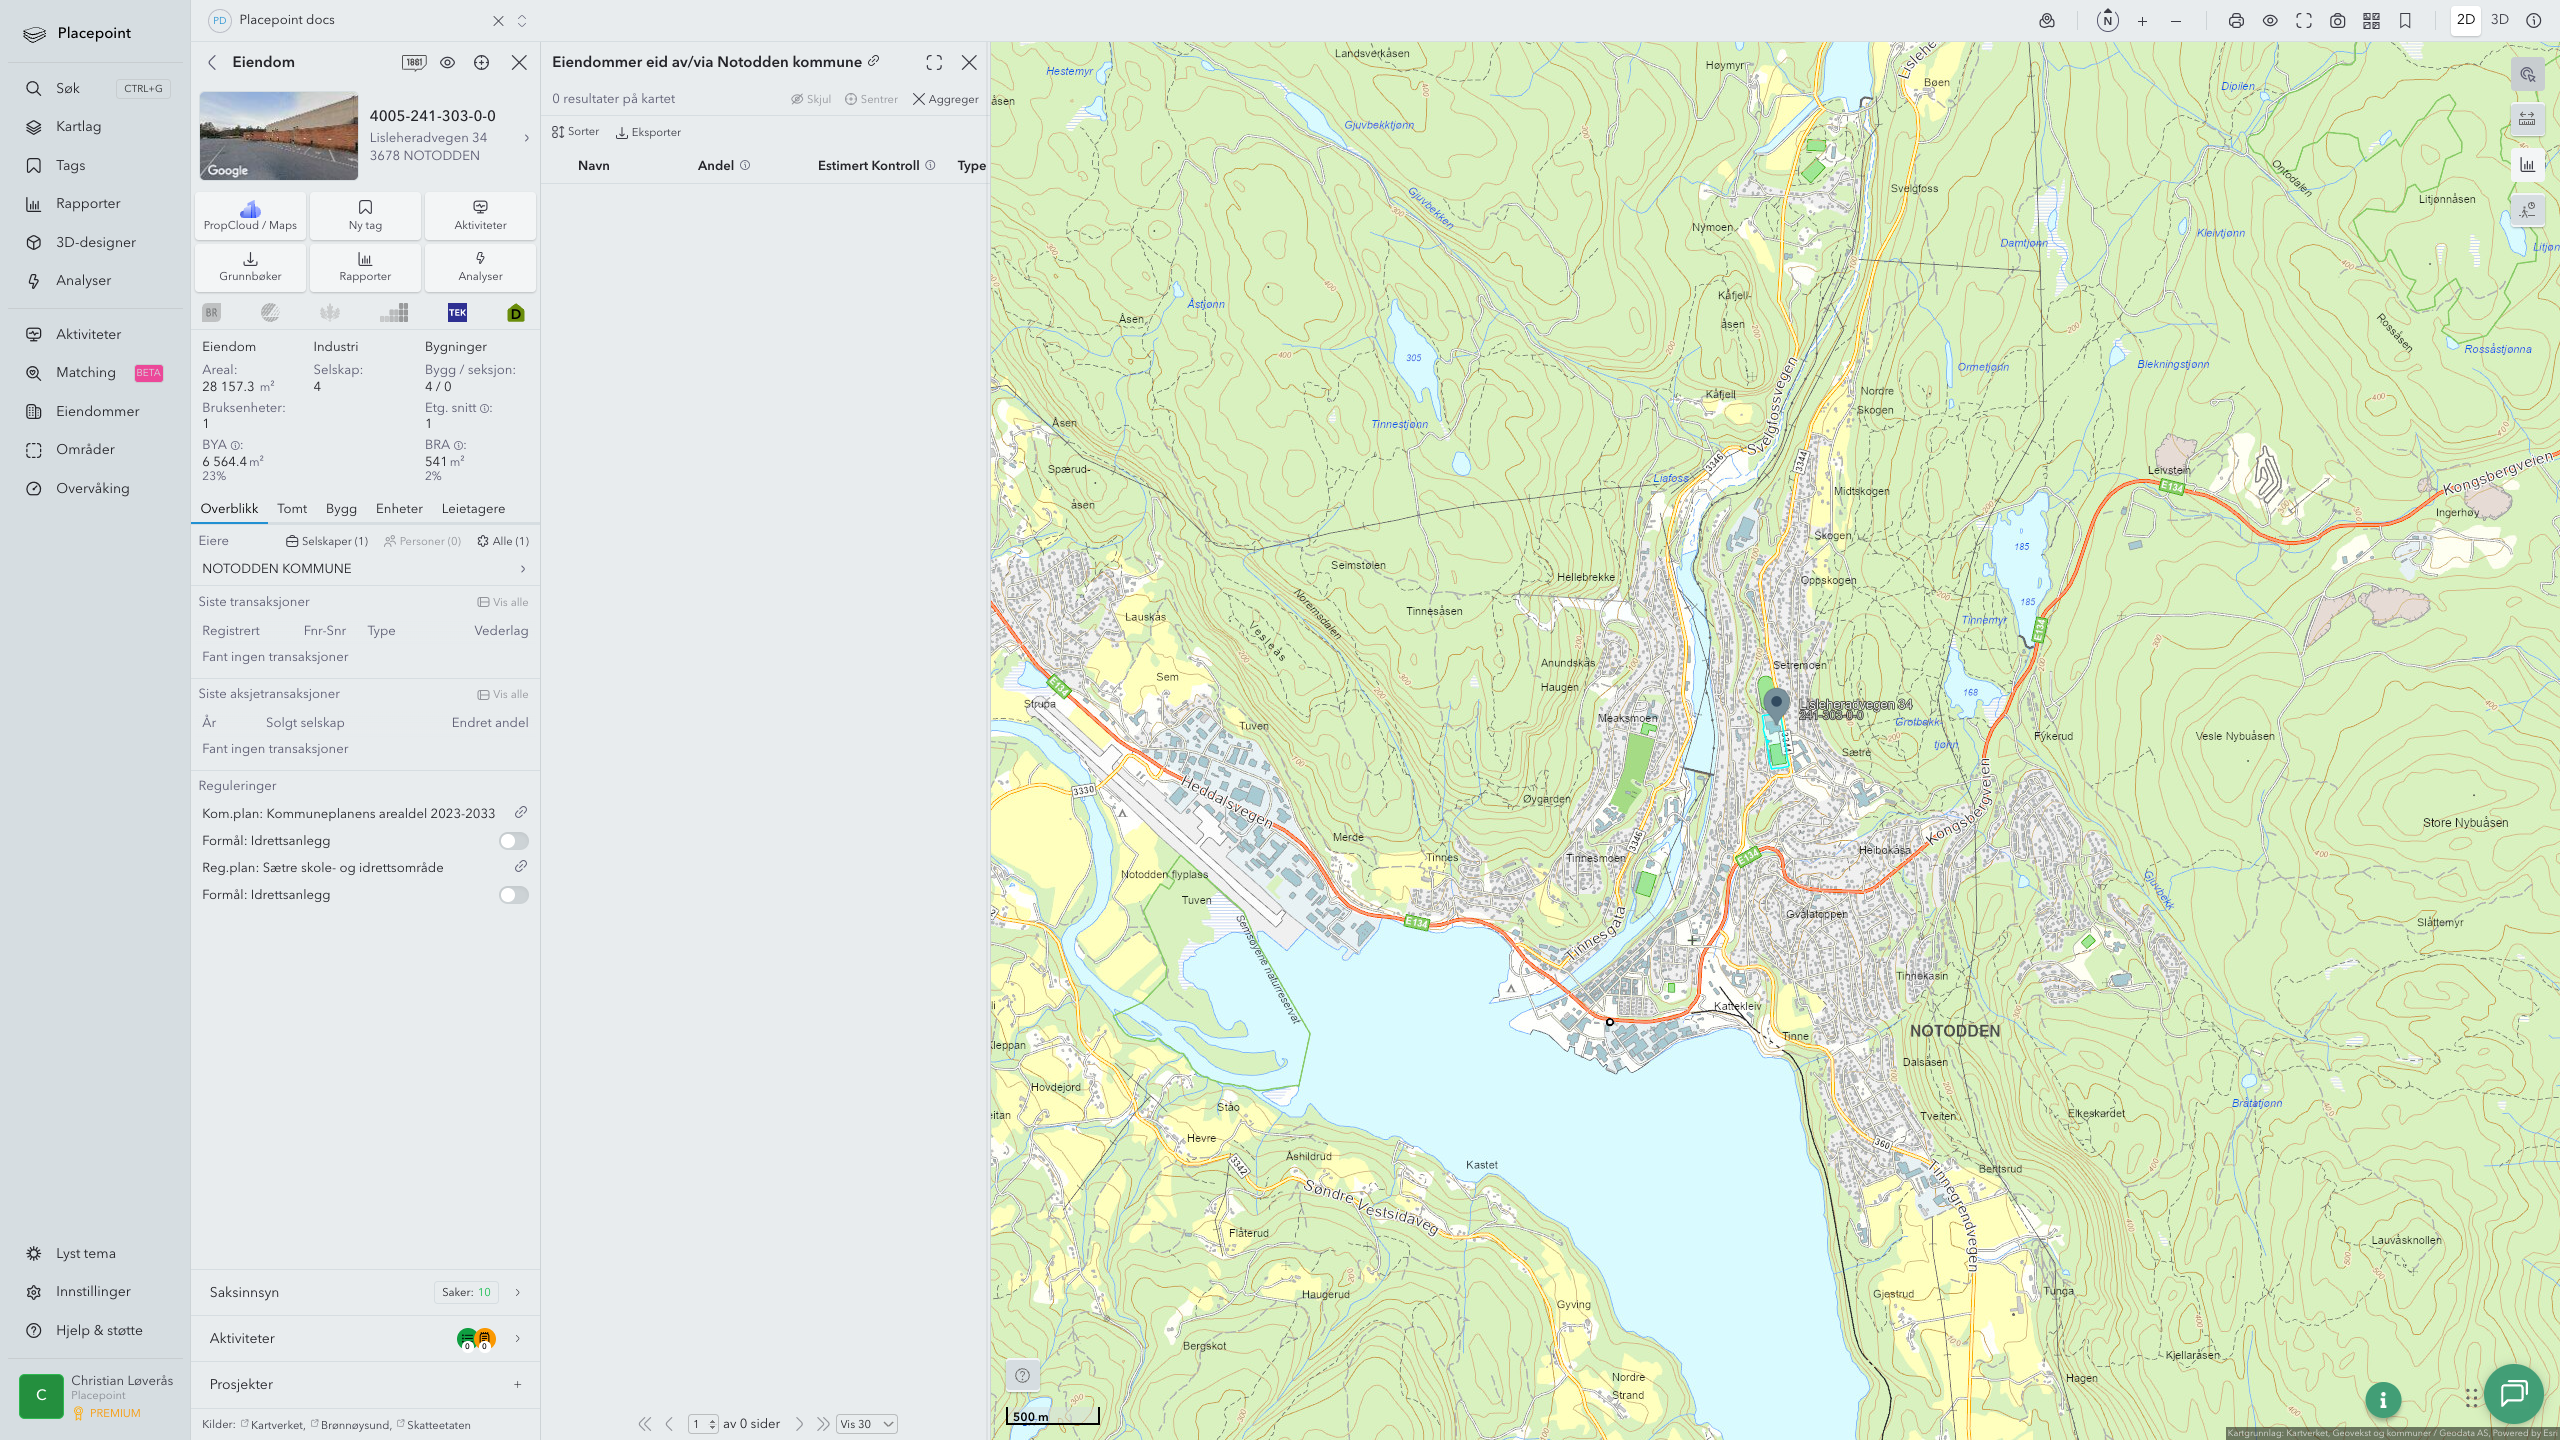The image size is (2560, 1440).
Task: Select the Overblikk tab
Action: (x=229, y=508)
